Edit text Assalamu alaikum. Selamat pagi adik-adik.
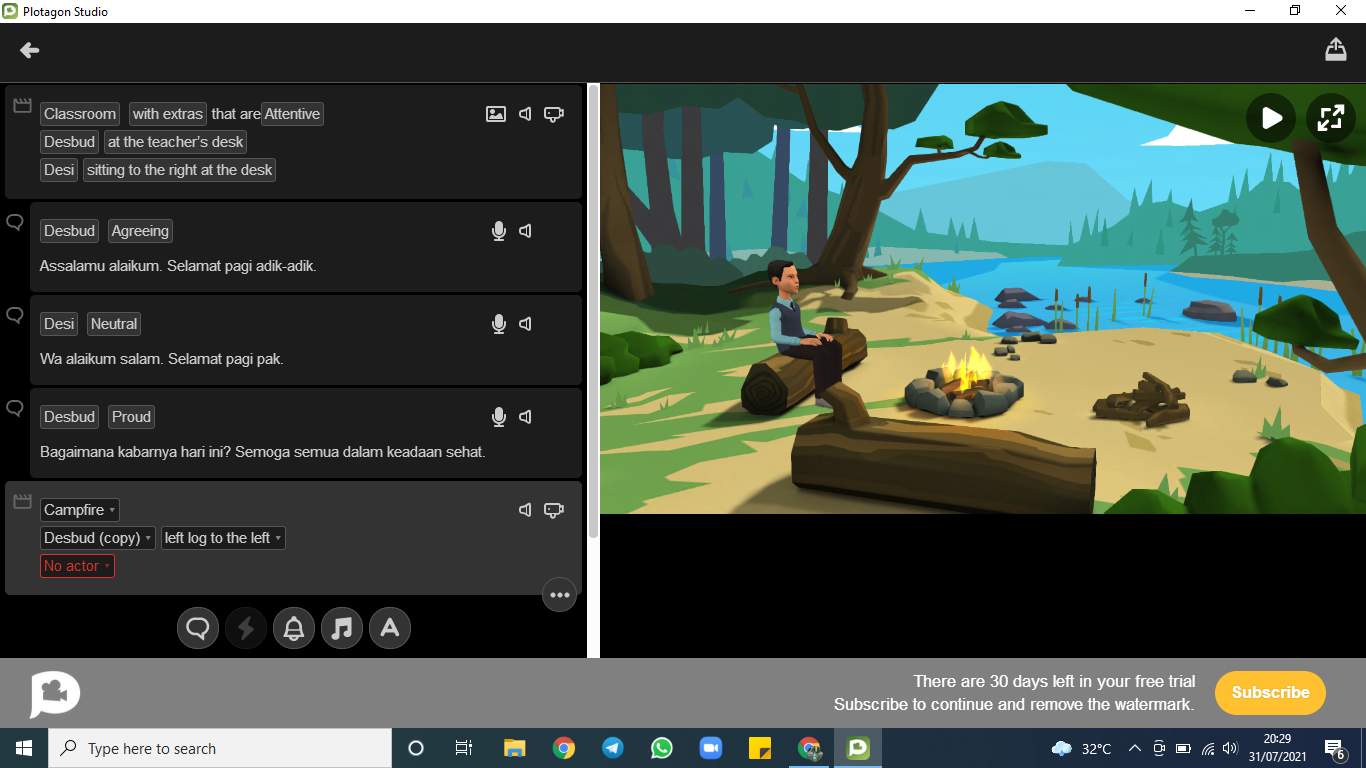The width and height of the screenshot is (1366, 768). [178, 266]
